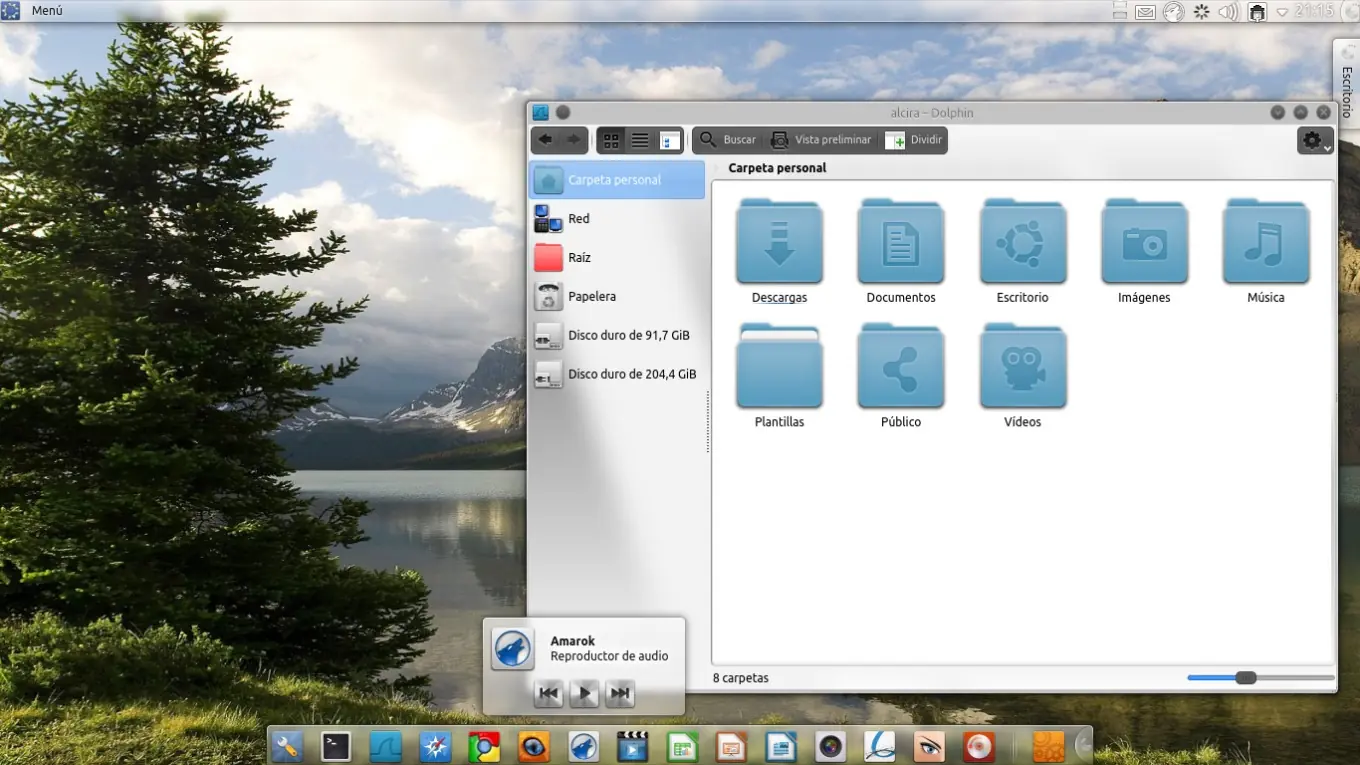Switch to icons view mode
1360x765 pixels.
click(611, 140)
